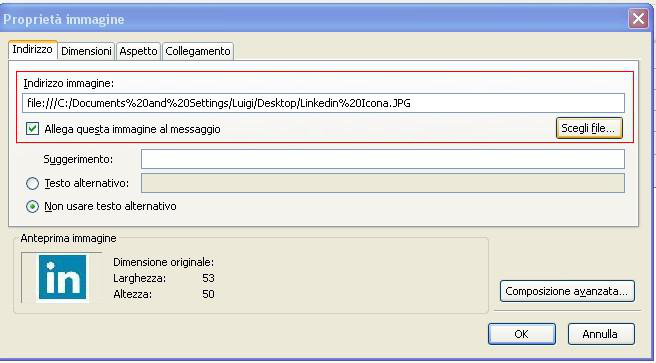Confirm with the OK button

tap(522, 334)
